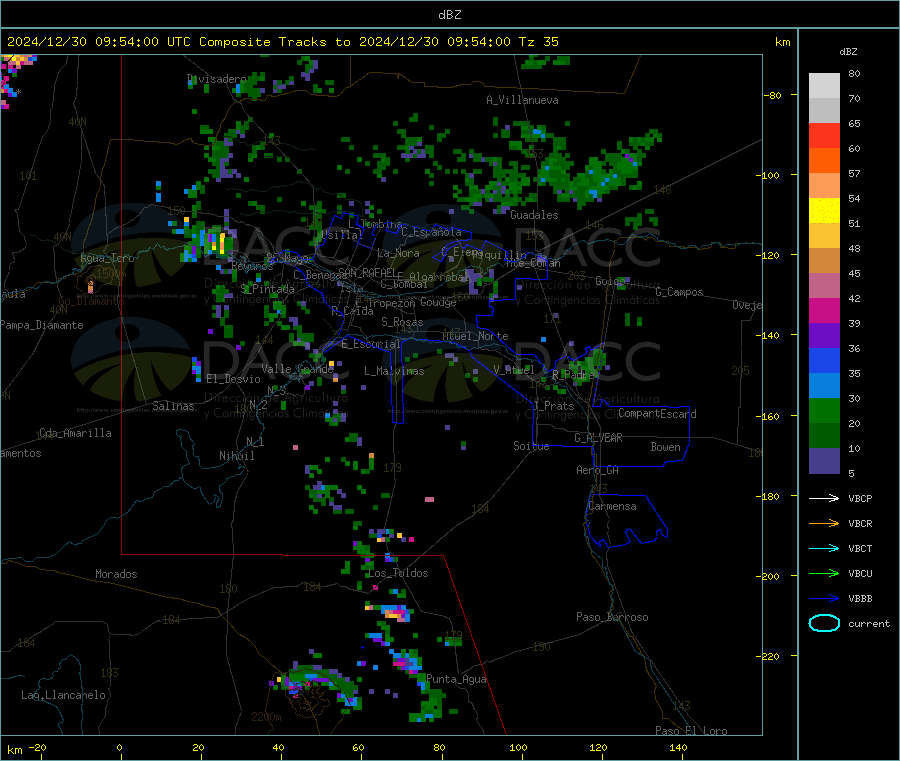This screenshot has height=761, width=900.
Task: Pick the light gray top swatch in dBZ scale
Action: [x=824, y=86]
